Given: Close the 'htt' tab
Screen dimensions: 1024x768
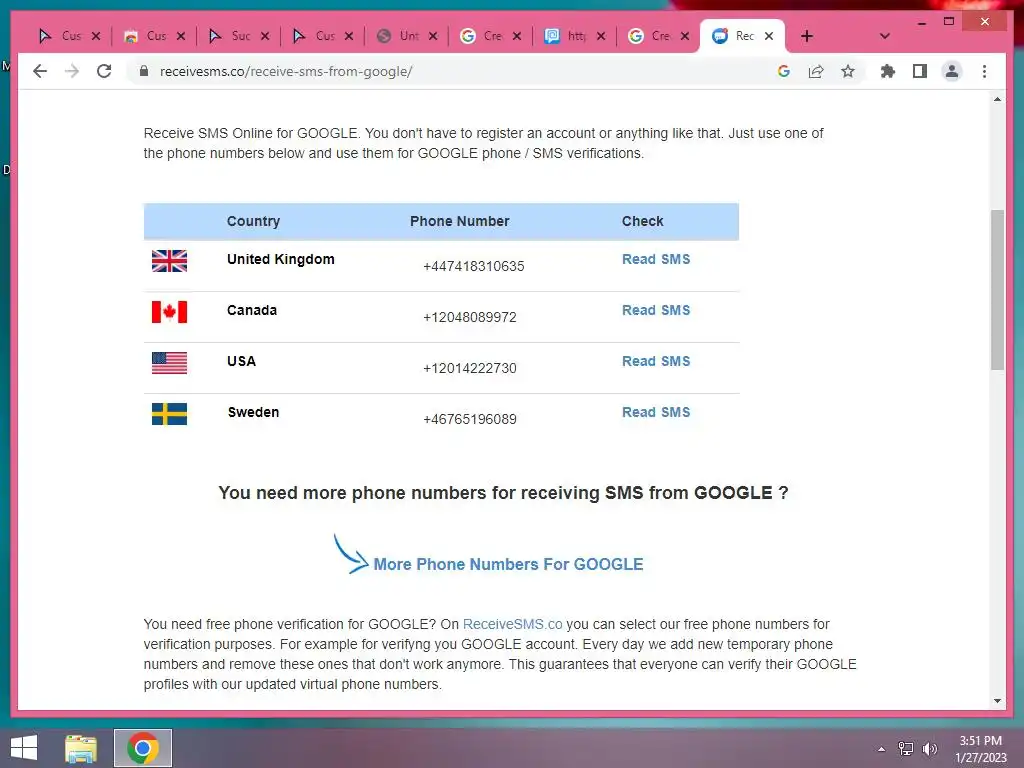Looking at the screenshot, I should [x=601, y=36].
